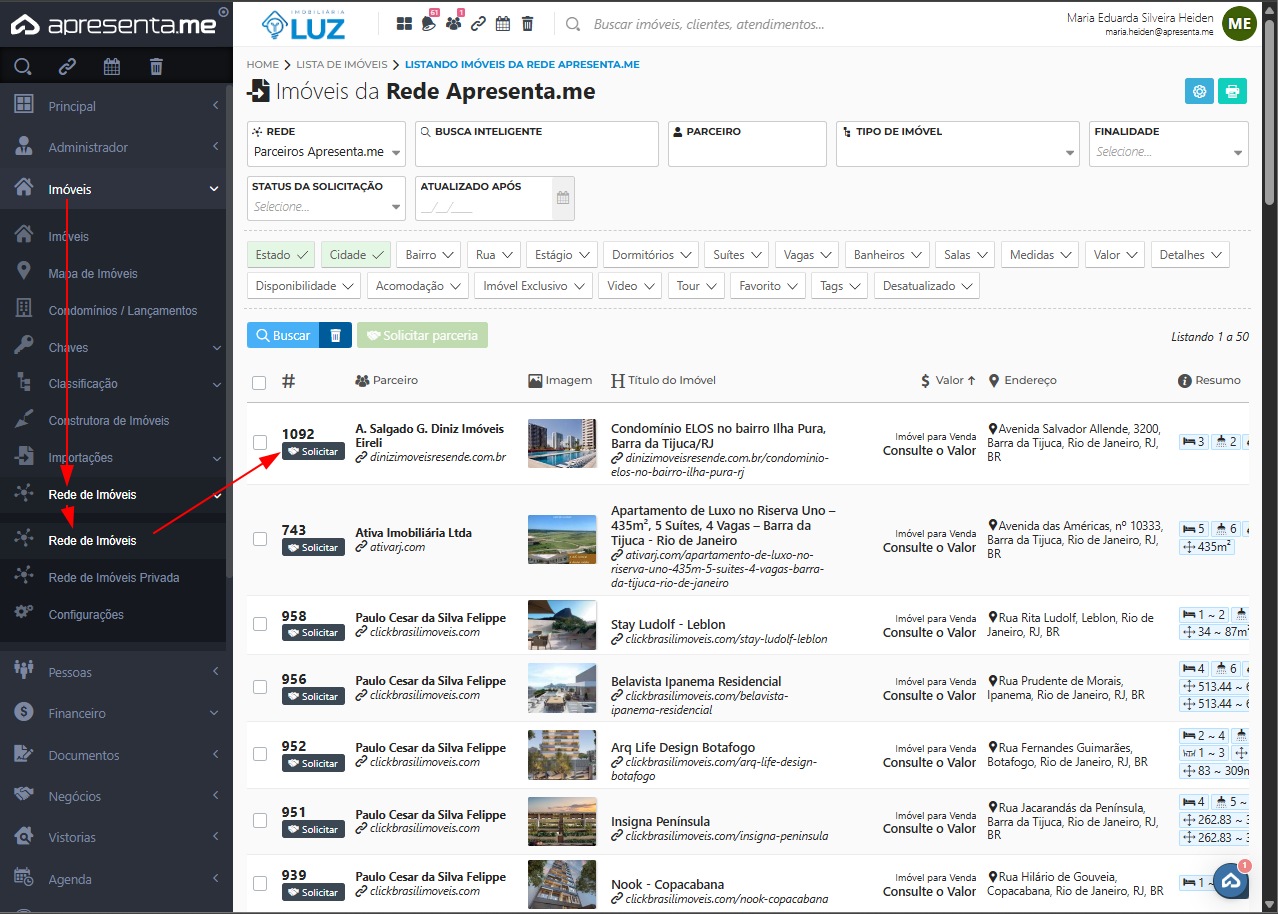The height and width of the screenshot is (914, 1278).
Task: Open the Status da Solicitação dropdown
Action: 326,207
